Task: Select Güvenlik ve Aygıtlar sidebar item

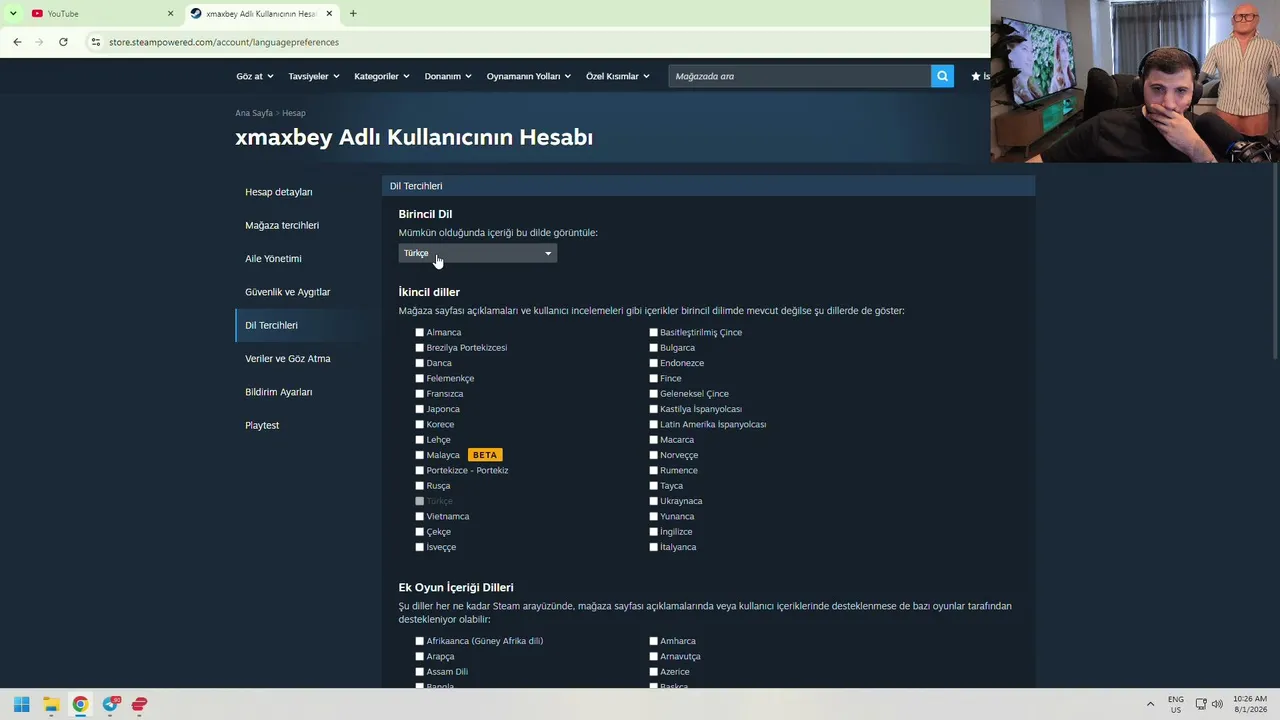Action: [x=288, y=292]
